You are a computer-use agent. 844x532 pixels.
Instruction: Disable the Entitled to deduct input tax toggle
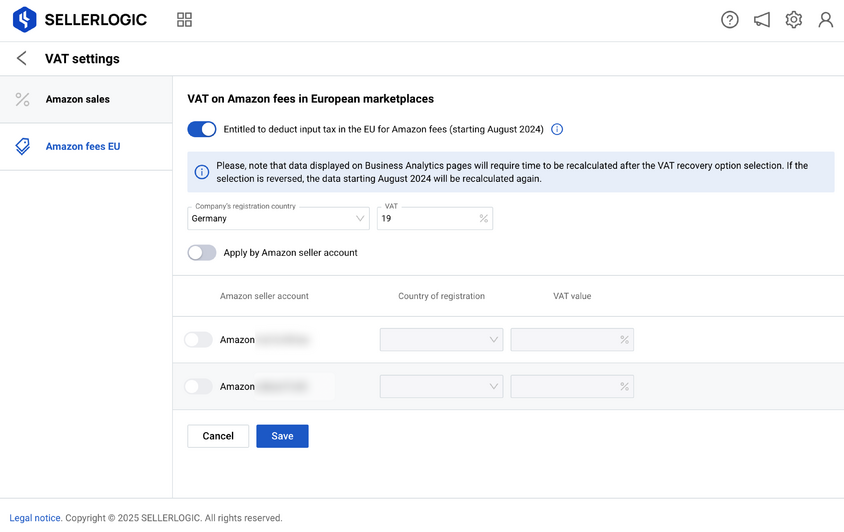pyautogui.click(x=202, y=129)
